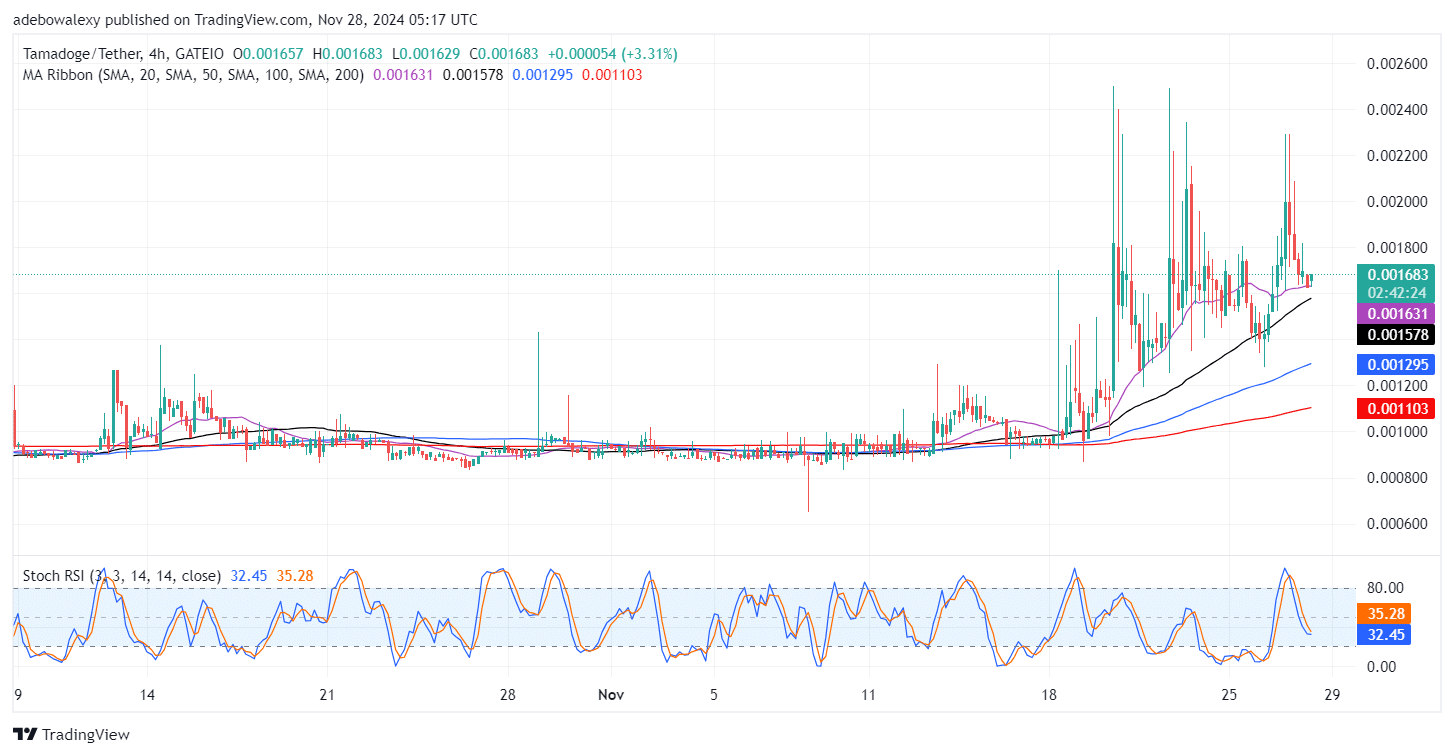Click the 25 date label on time axis
This screenshot has height=756, width=1454.
tap(1229, 694)
